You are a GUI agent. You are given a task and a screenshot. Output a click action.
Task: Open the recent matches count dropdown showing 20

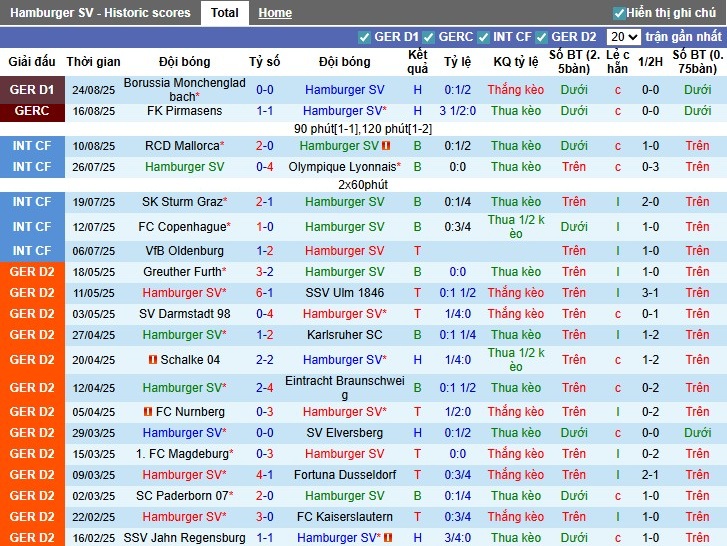pos(624,37)
